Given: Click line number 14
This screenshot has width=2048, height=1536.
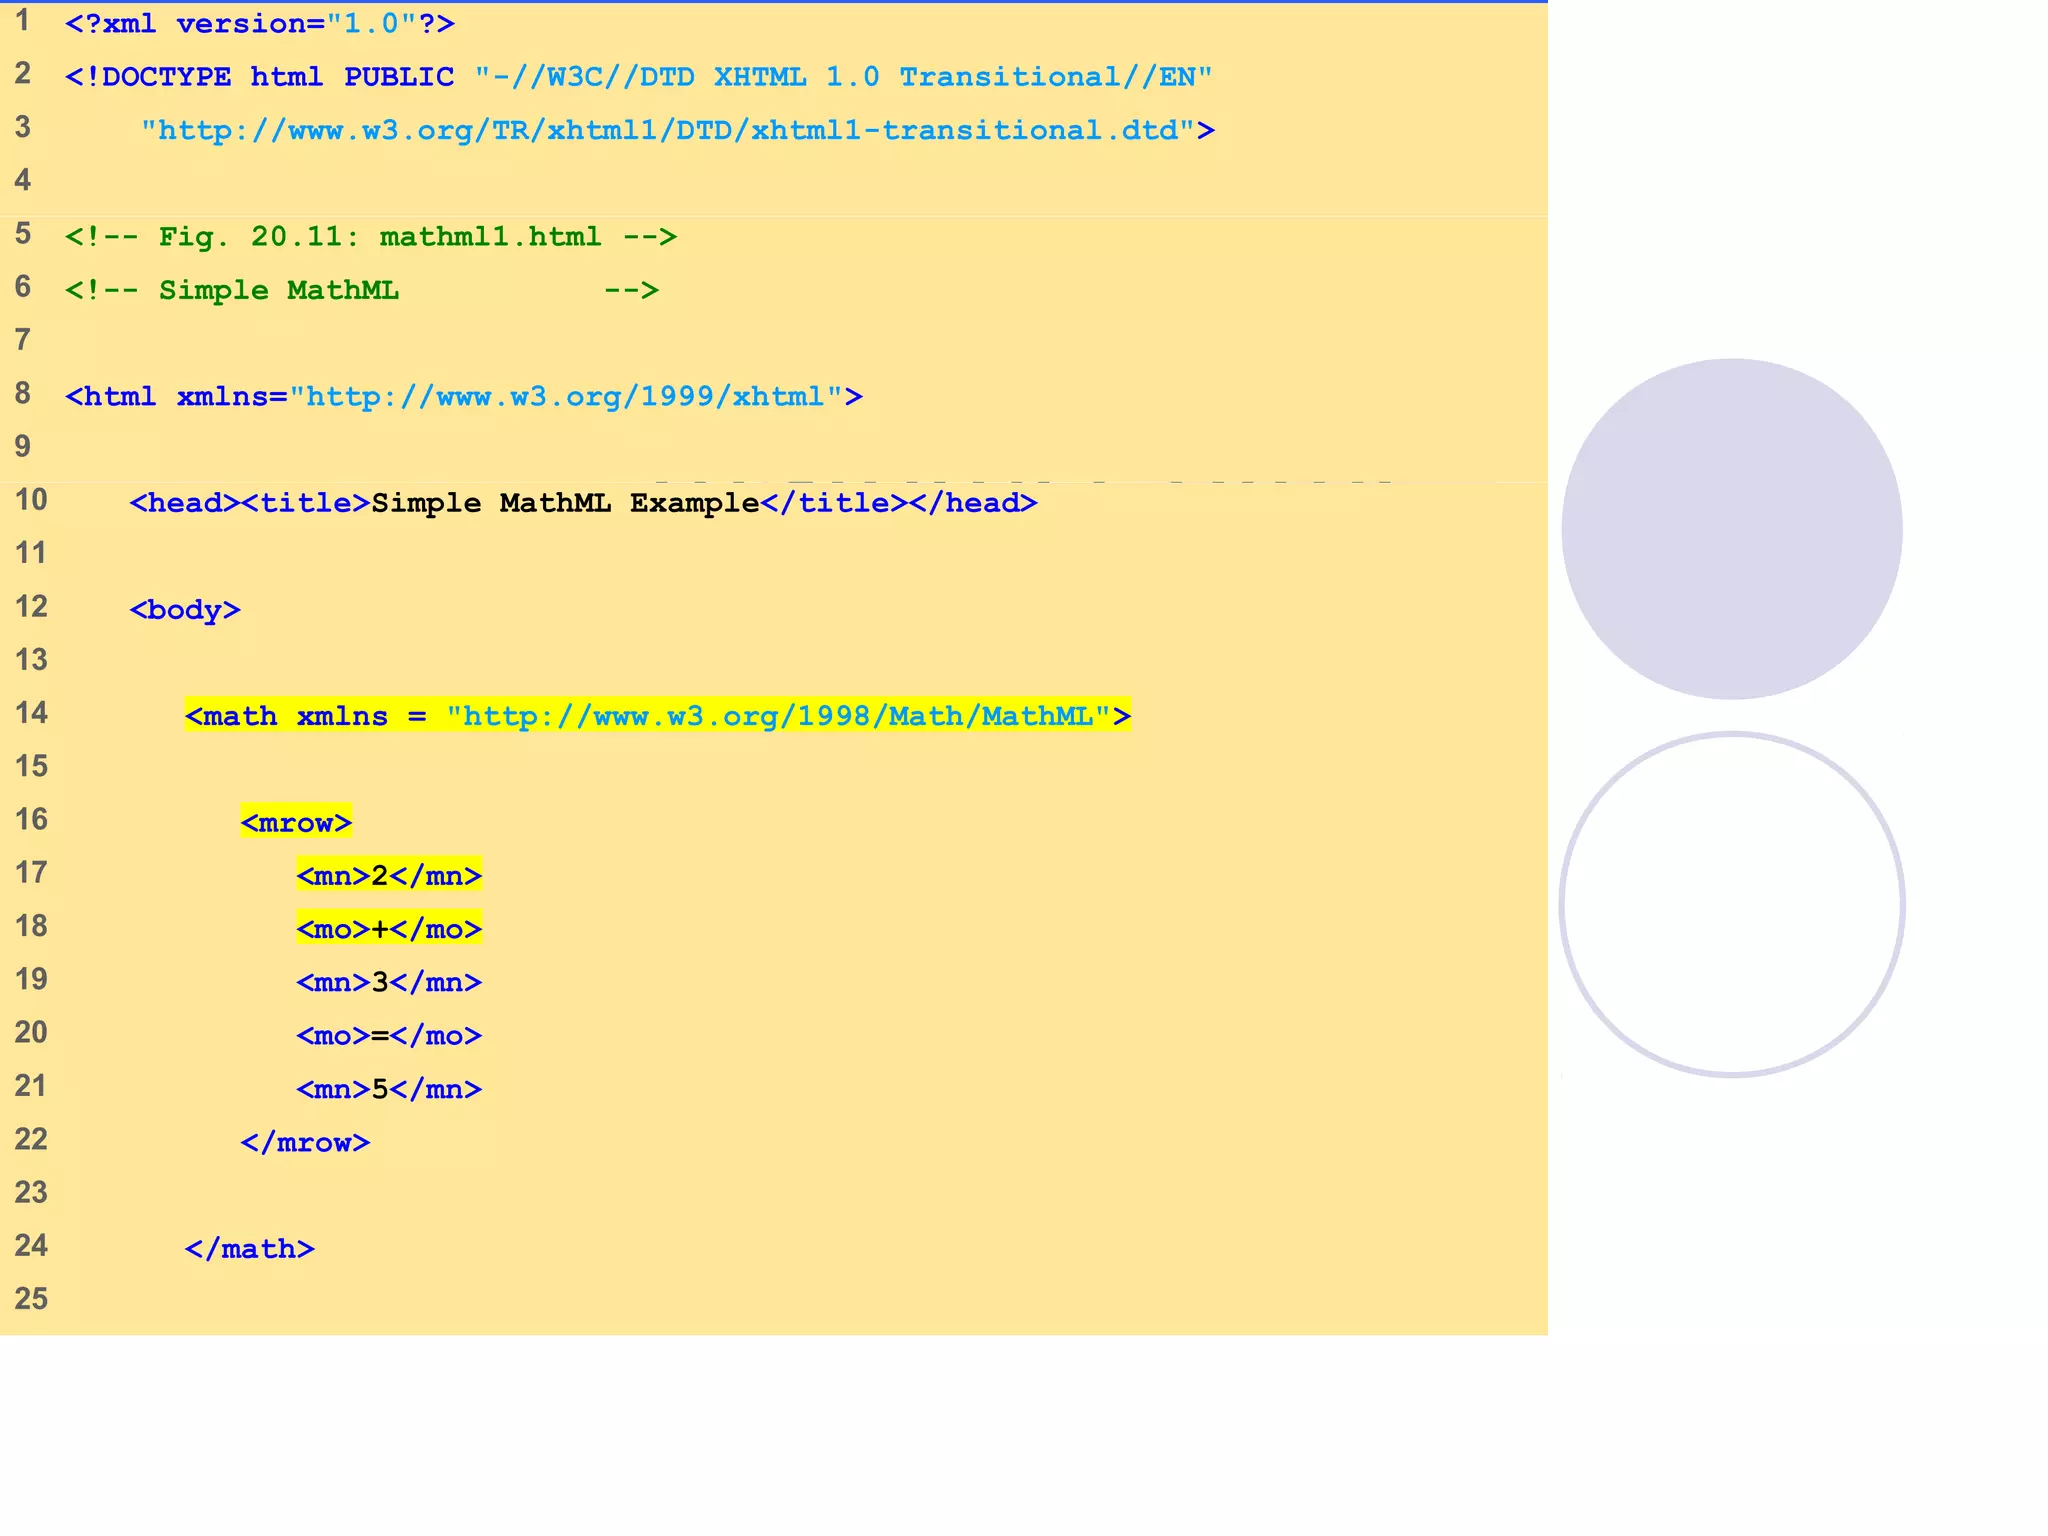Looking at the screenshot, I should coord(31,713).
